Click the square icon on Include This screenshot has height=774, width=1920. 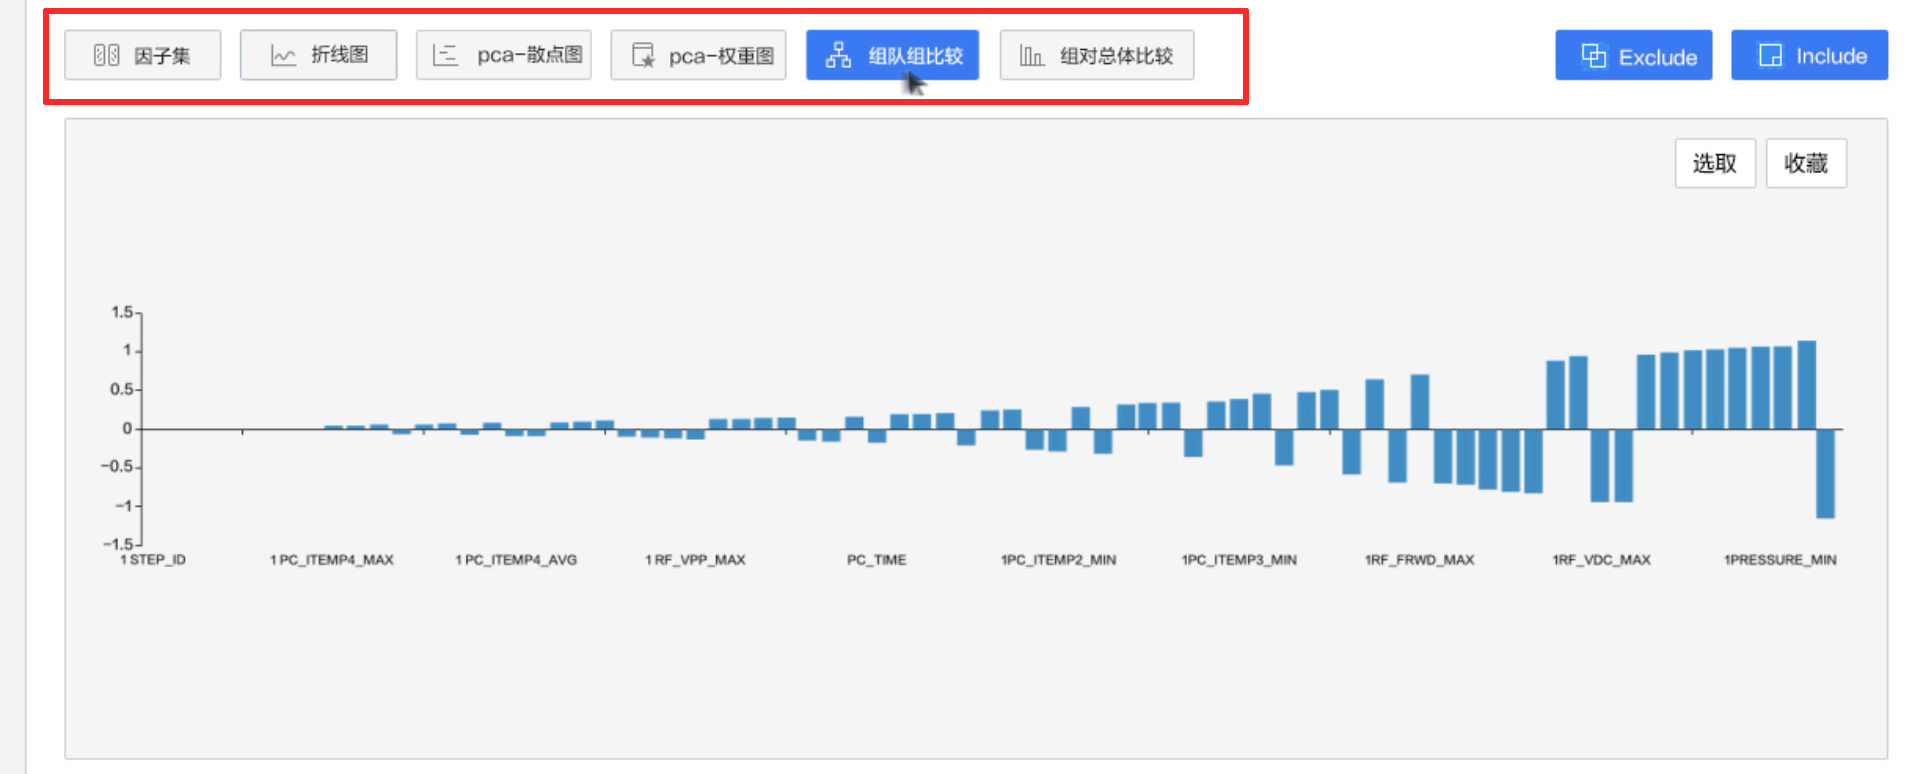[1770, 55]
